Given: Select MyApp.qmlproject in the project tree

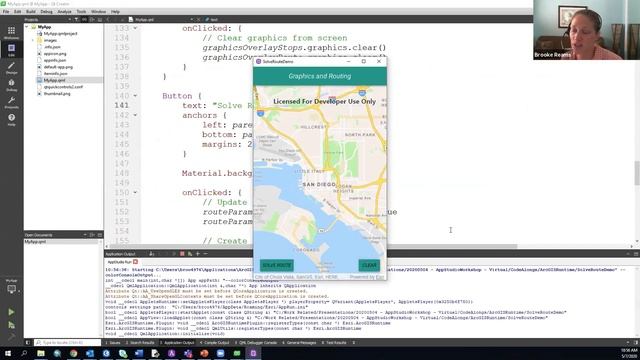Looking at the screenshot, I should click(60, 34).
